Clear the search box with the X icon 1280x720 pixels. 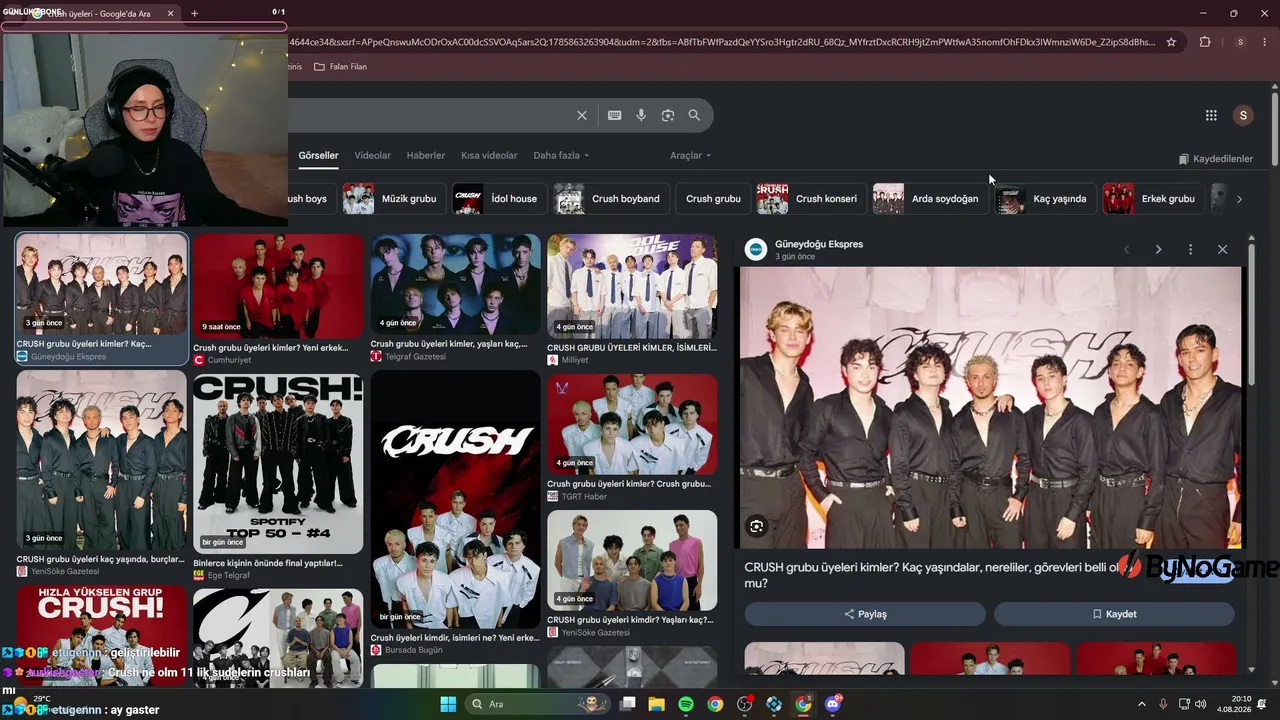tap(582, 115)
